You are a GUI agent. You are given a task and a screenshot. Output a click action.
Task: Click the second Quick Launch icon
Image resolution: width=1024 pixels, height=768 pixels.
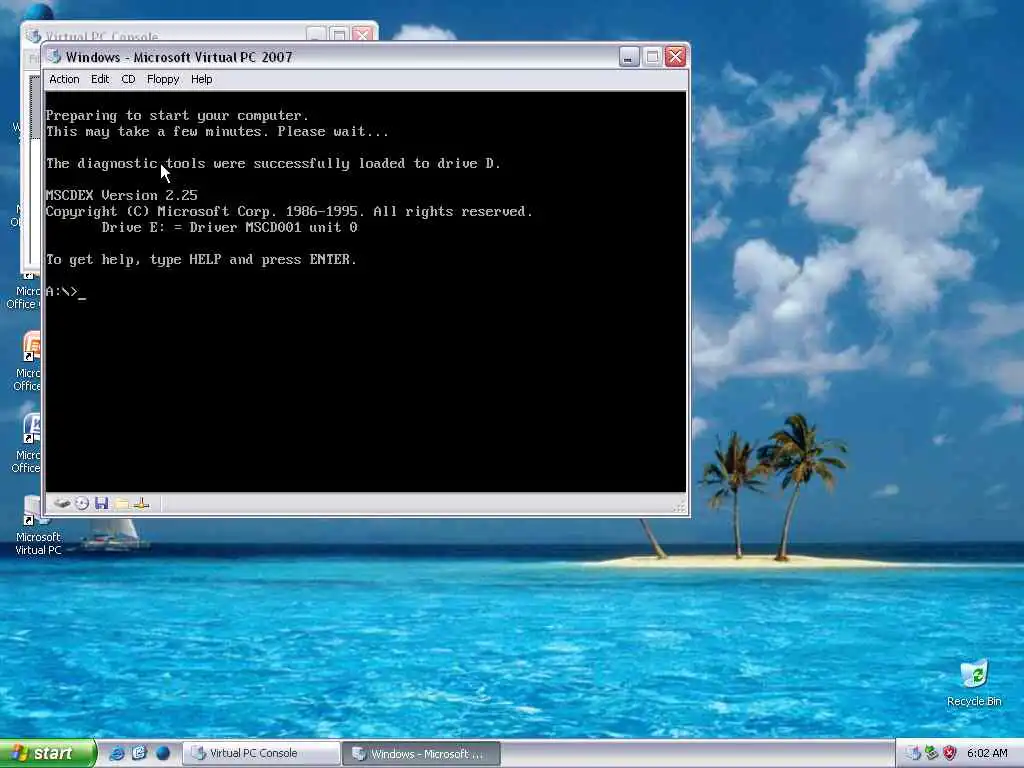(139, 754)
